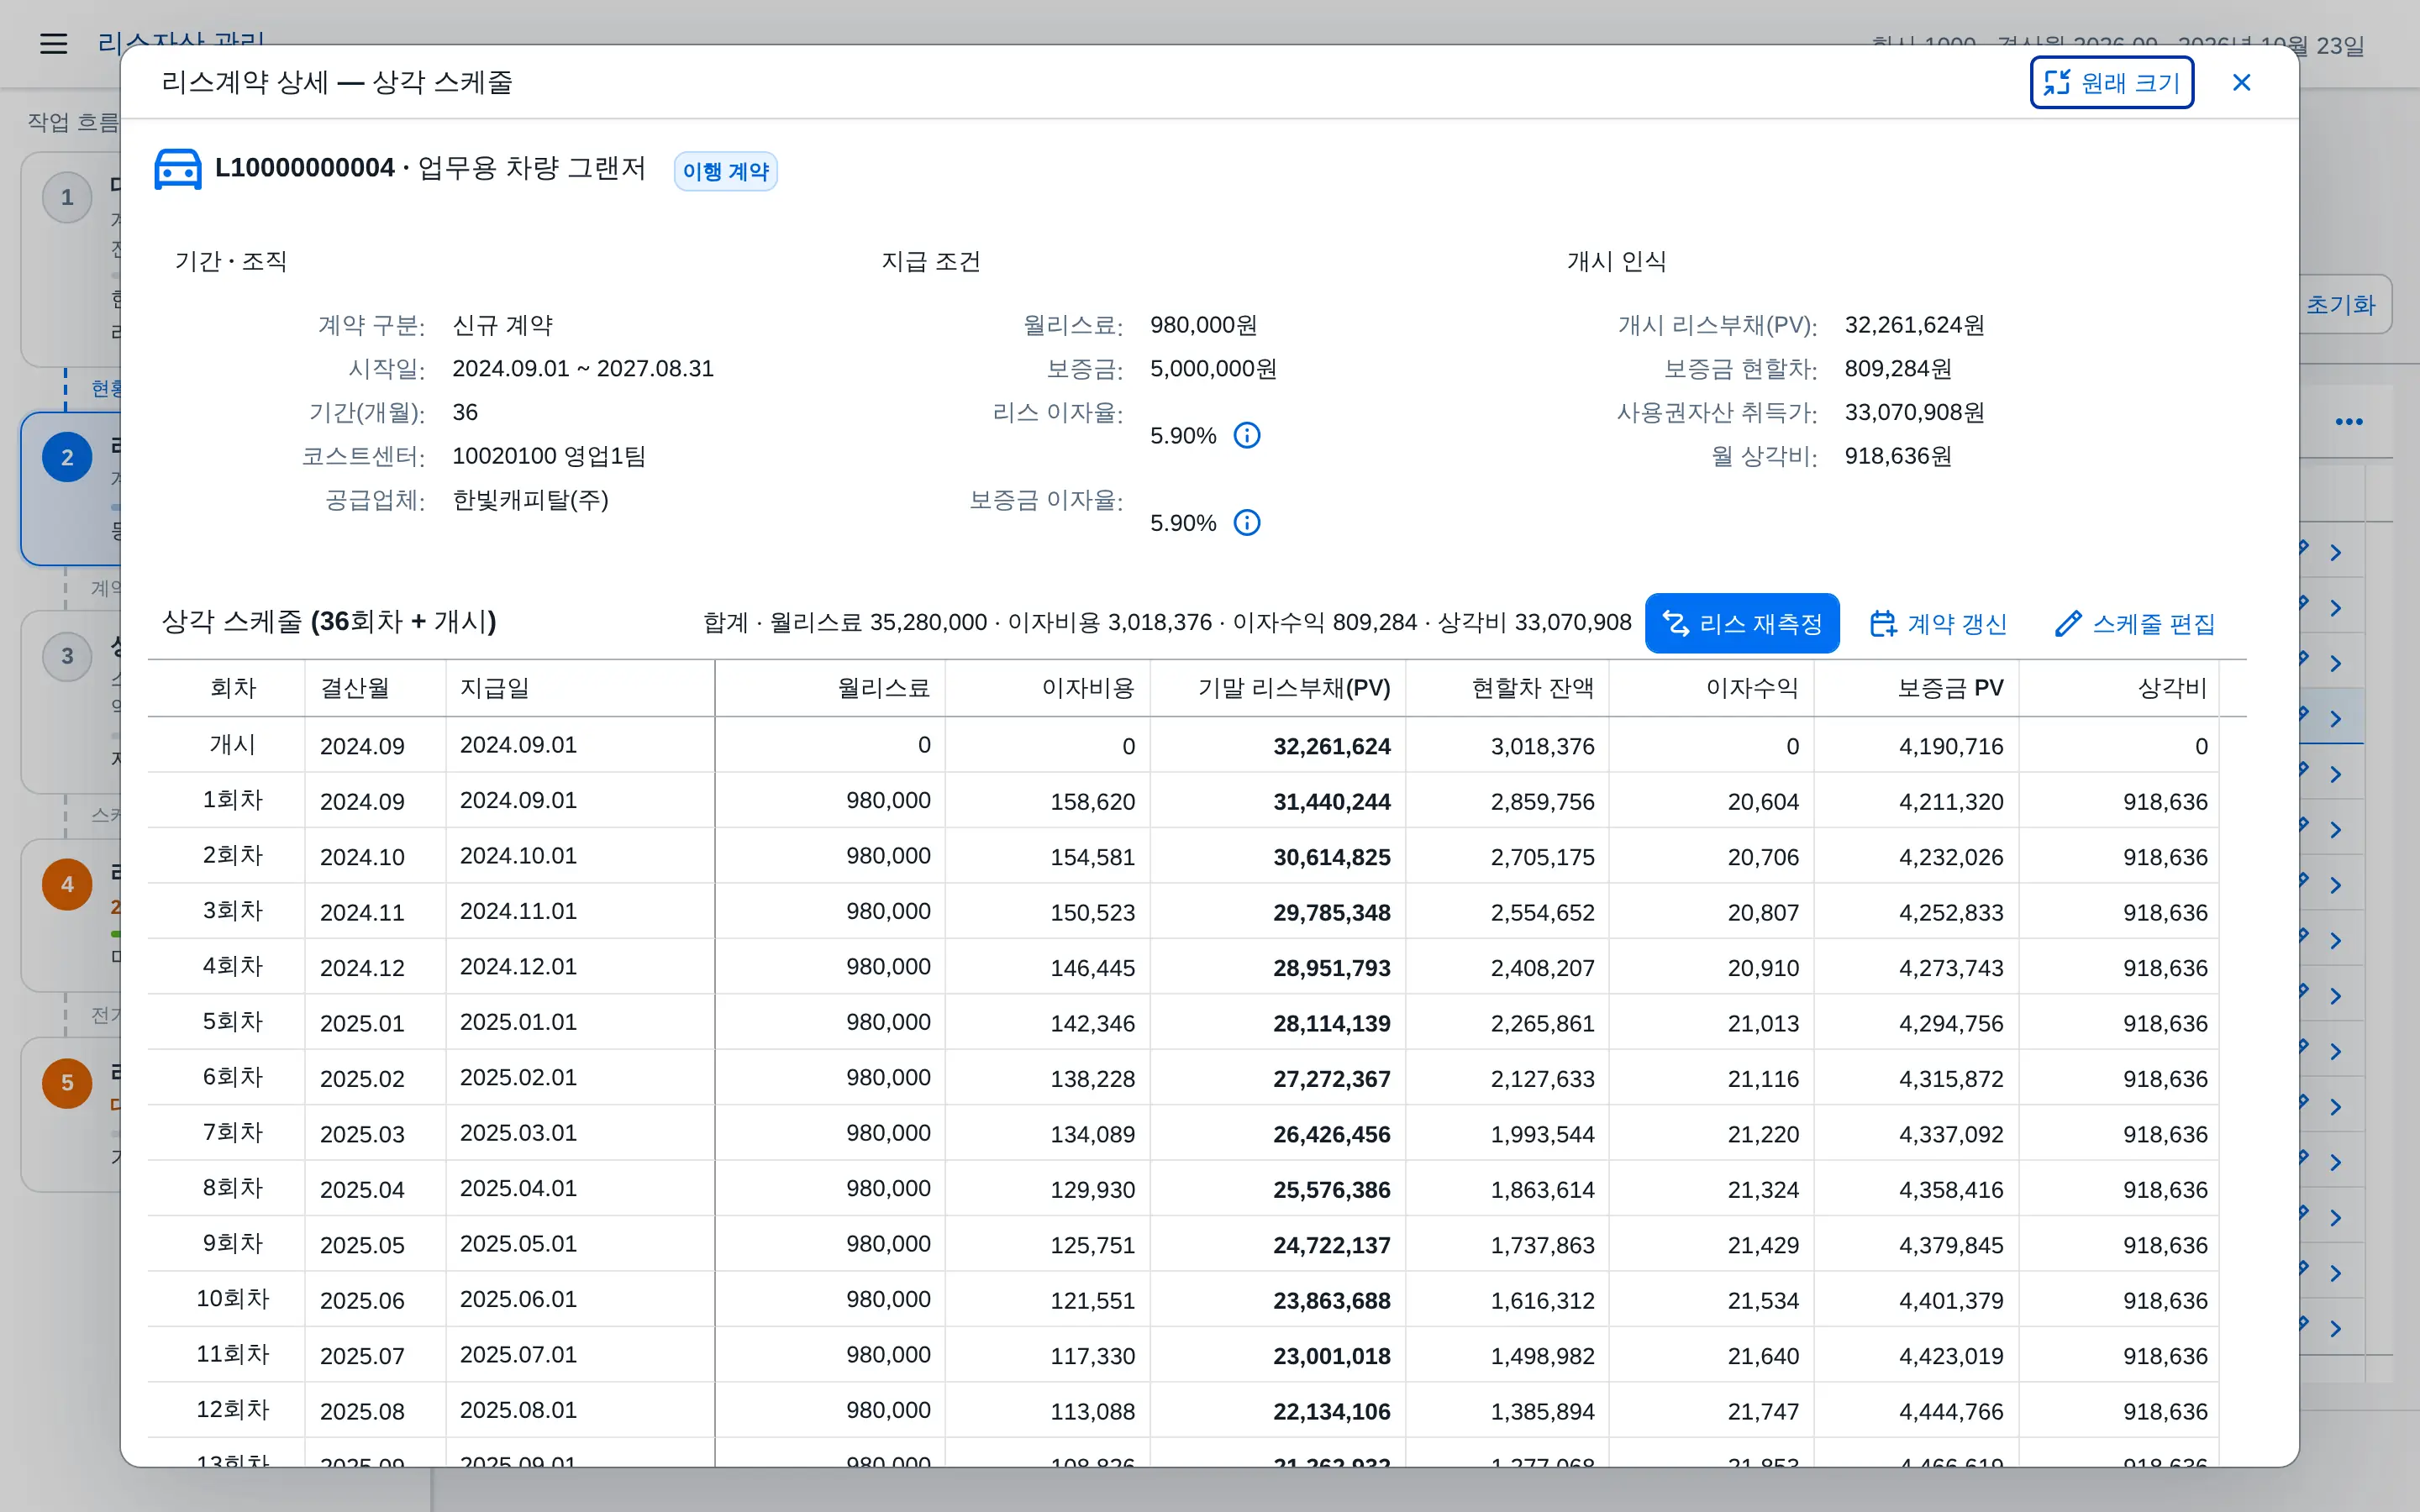Click workflow step 3 circle in background
2420x1512 pixels.
(x=67, y=657)
